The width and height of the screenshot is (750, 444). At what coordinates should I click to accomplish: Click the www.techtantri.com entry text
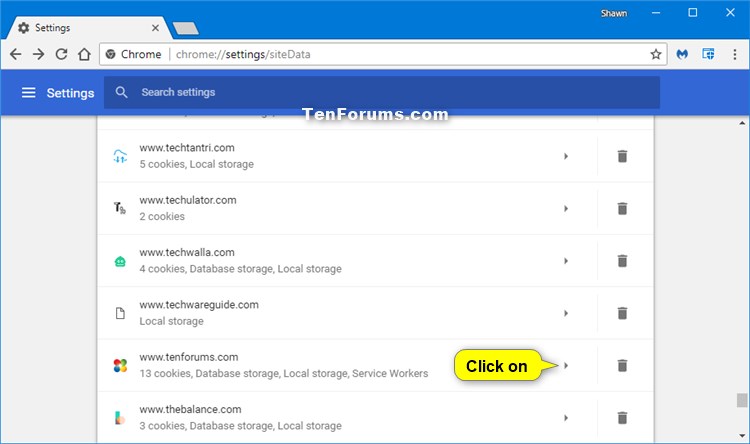tap(187, 148)
